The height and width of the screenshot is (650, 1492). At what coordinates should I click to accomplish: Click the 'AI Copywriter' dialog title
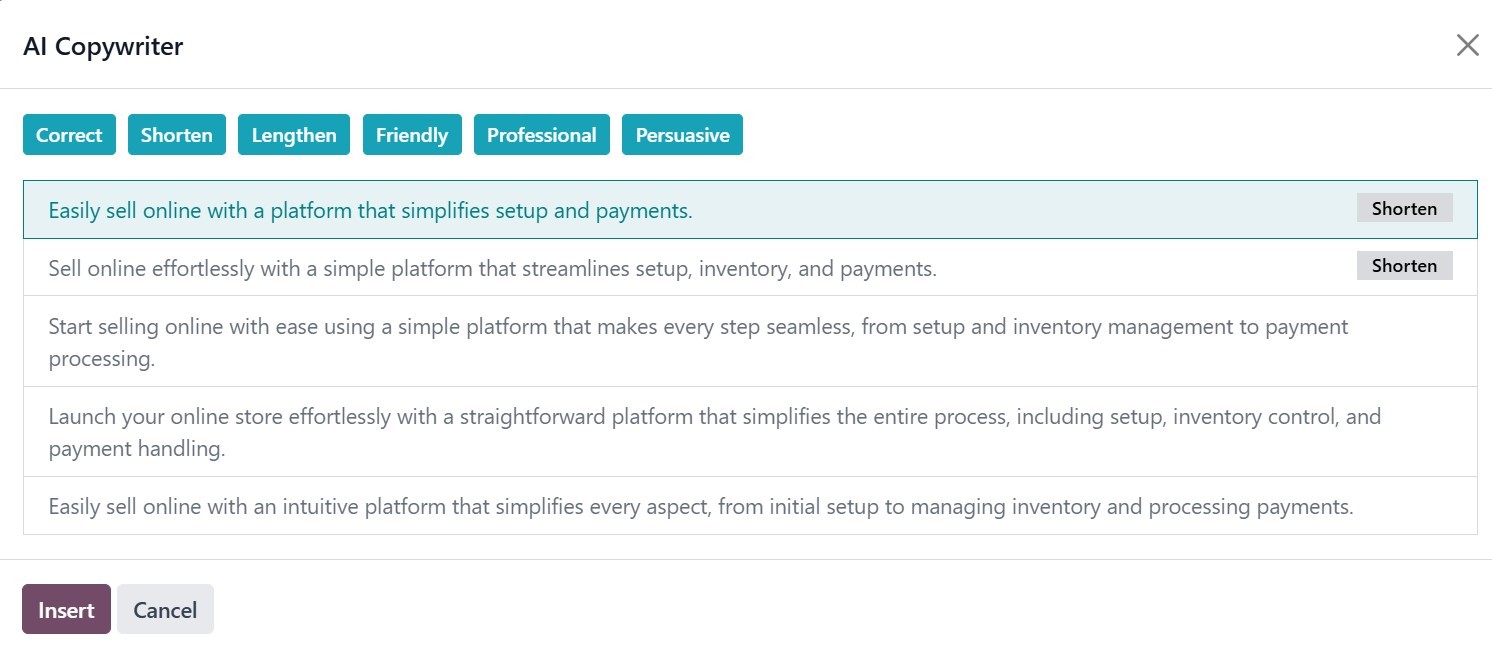coord(103,46)
